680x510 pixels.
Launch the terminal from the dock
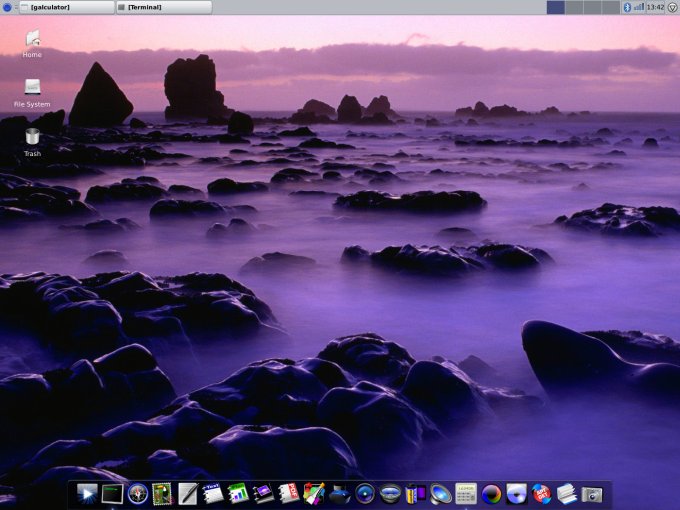(x=112, y=493)
